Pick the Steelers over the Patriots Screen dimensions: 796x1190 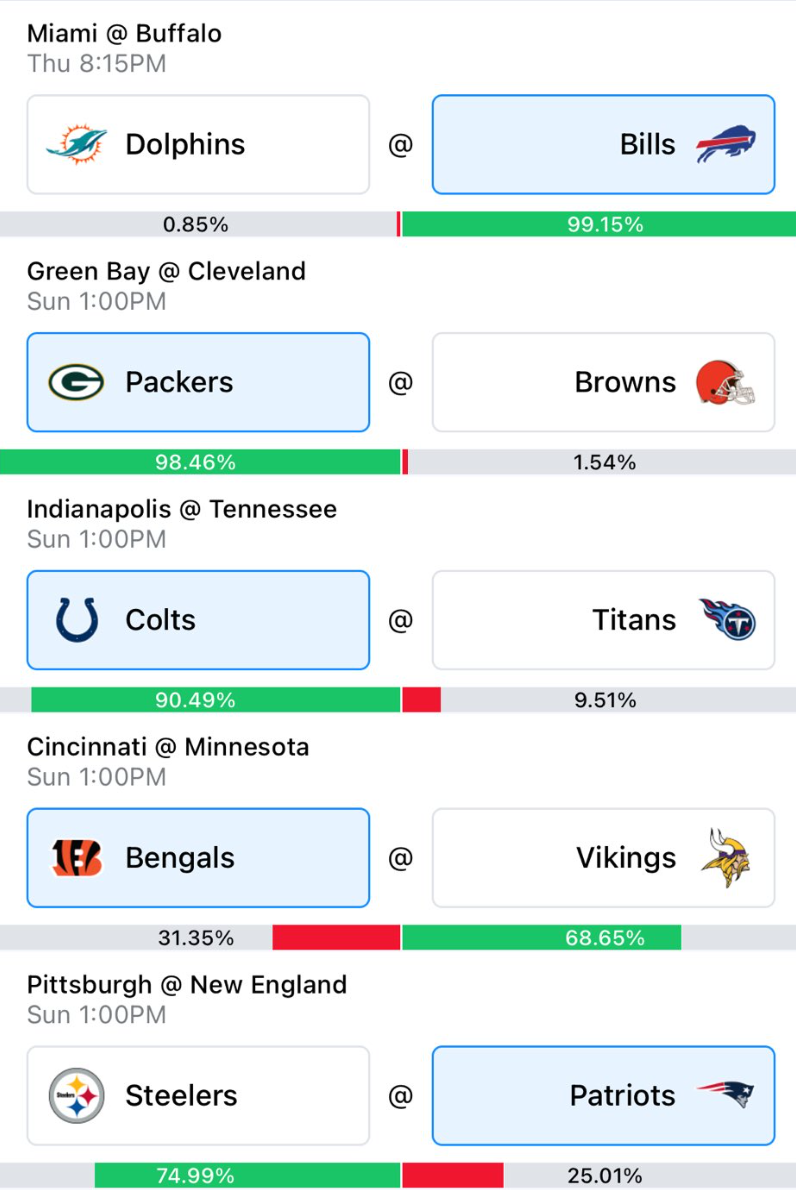[198, 1096]
